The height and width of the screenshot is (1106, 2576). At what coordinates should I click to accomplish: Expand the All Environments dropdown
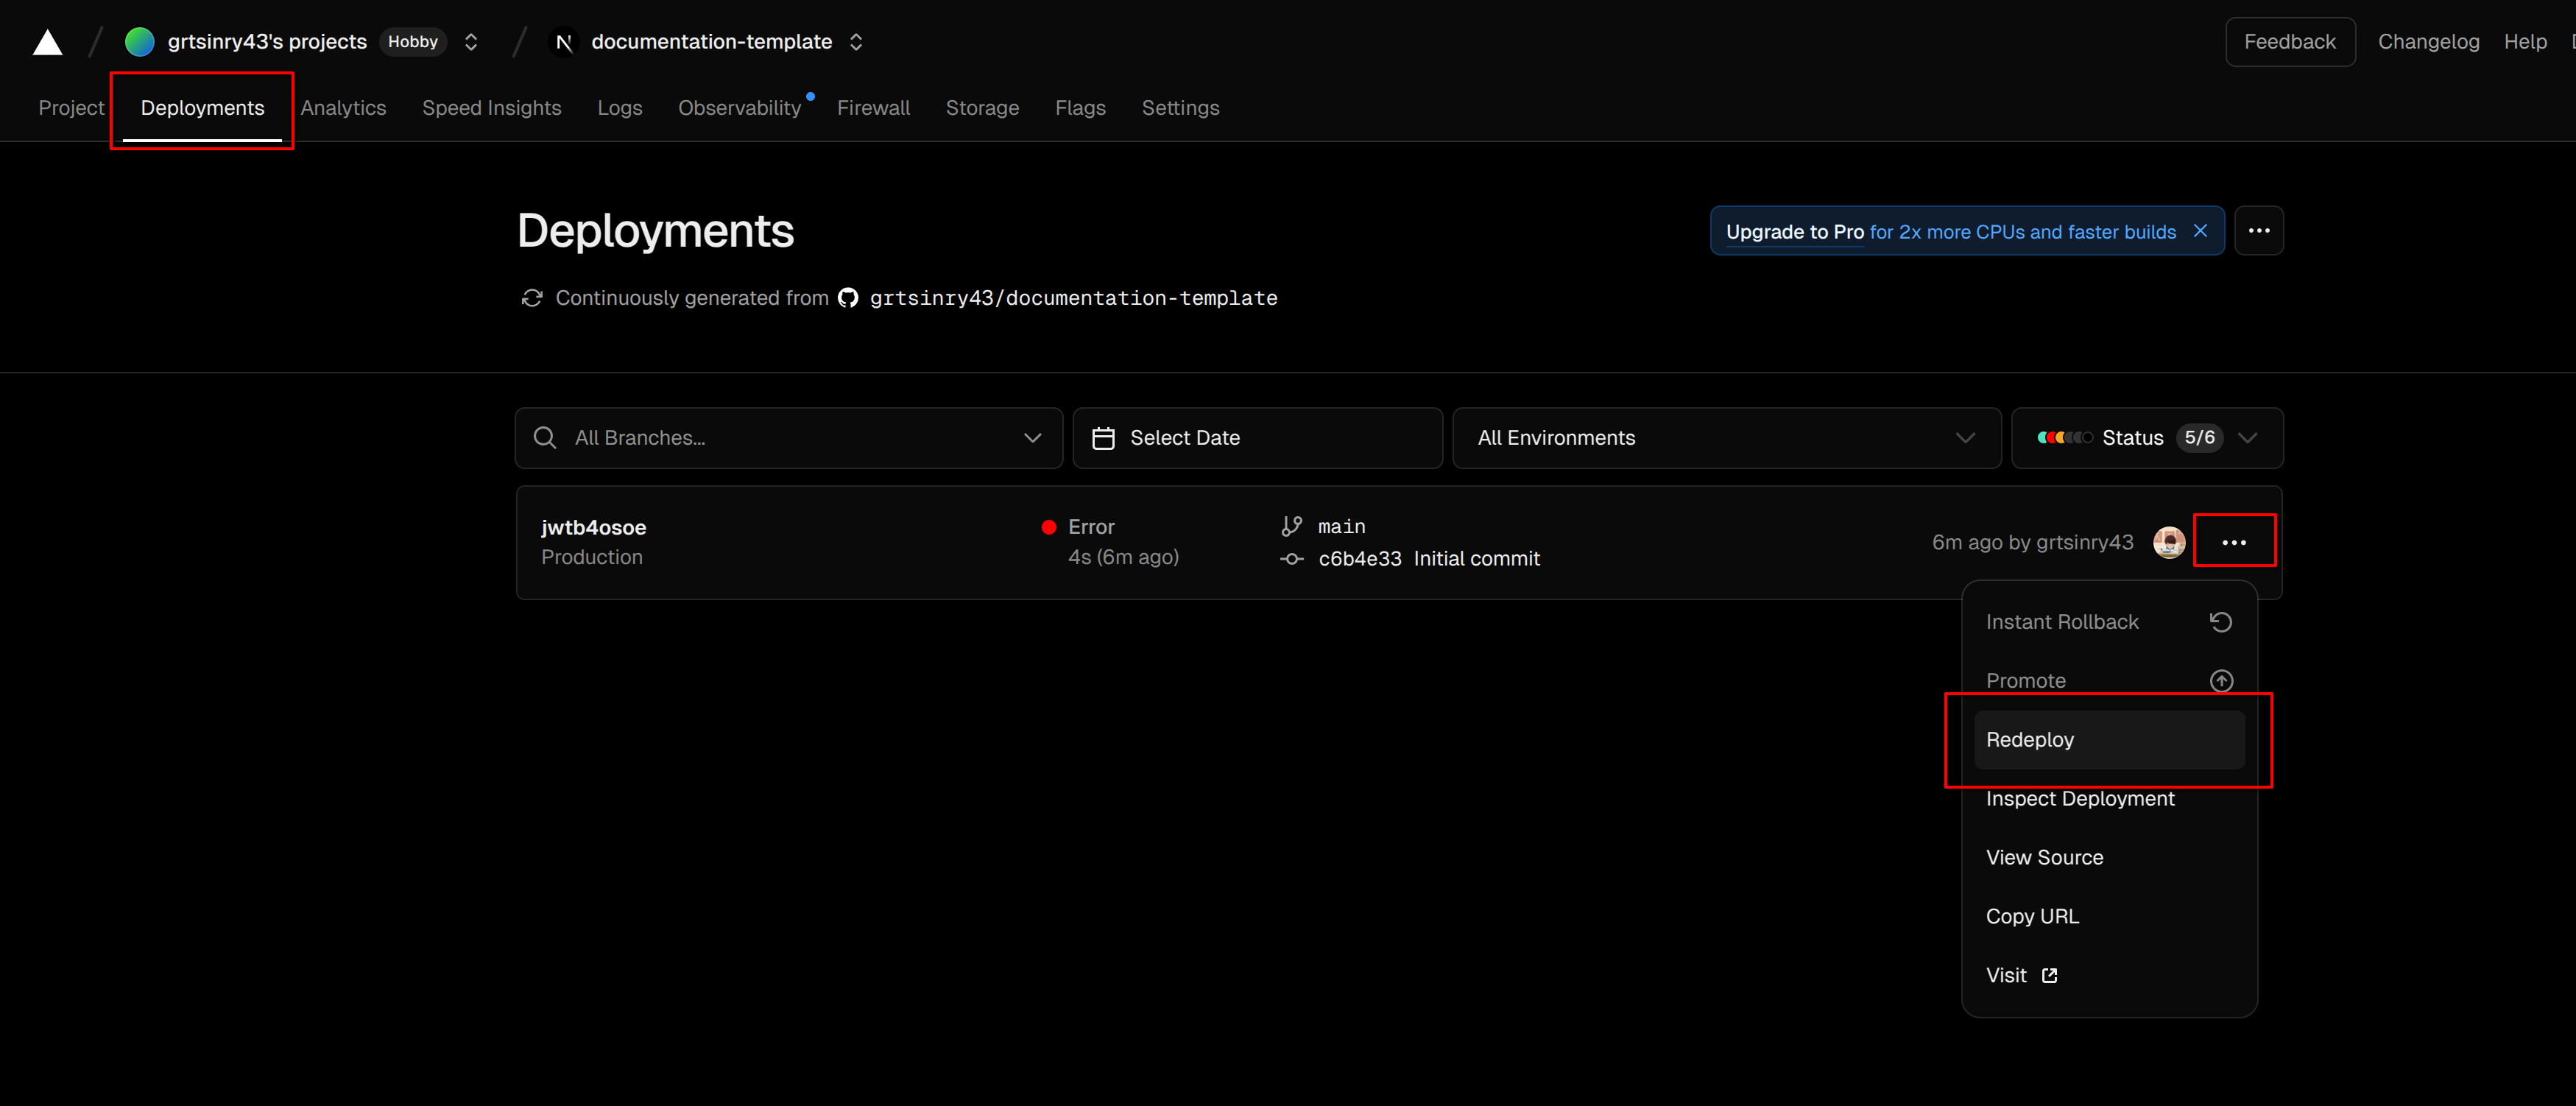(x=1726, y=438)
